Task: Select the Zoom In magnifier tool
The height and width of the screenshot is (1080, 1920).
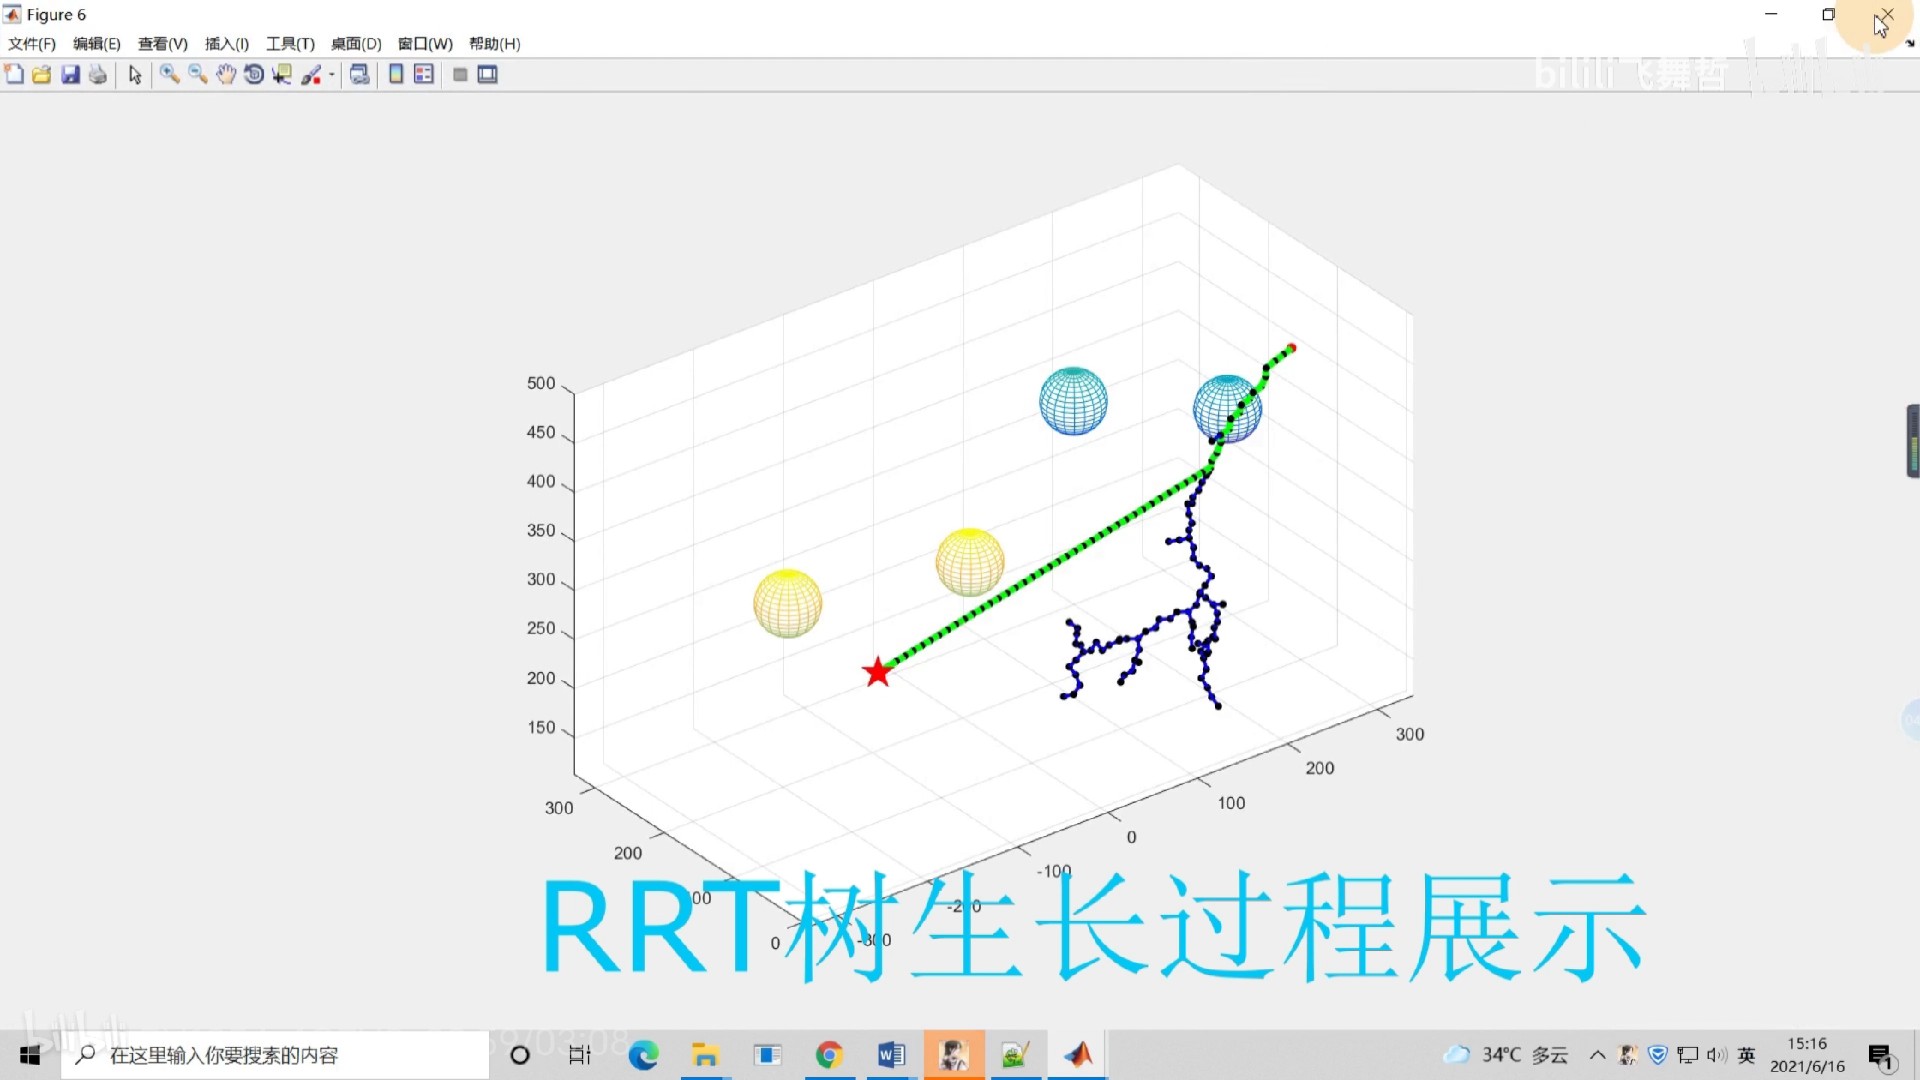Action: [169, 75]
